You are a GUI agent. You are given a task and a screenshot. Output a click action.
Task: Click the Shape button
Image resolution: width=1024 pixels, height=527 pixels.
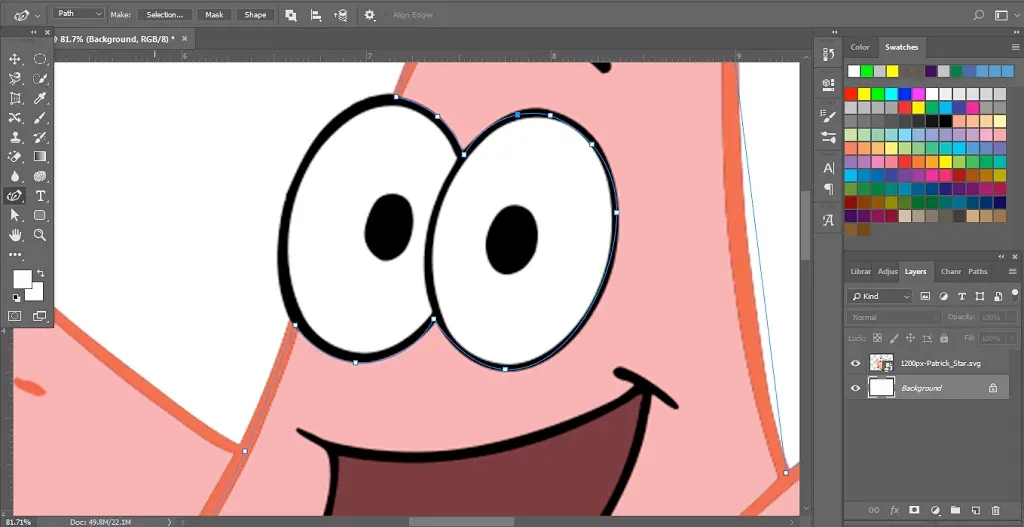[x=255, y=15]
